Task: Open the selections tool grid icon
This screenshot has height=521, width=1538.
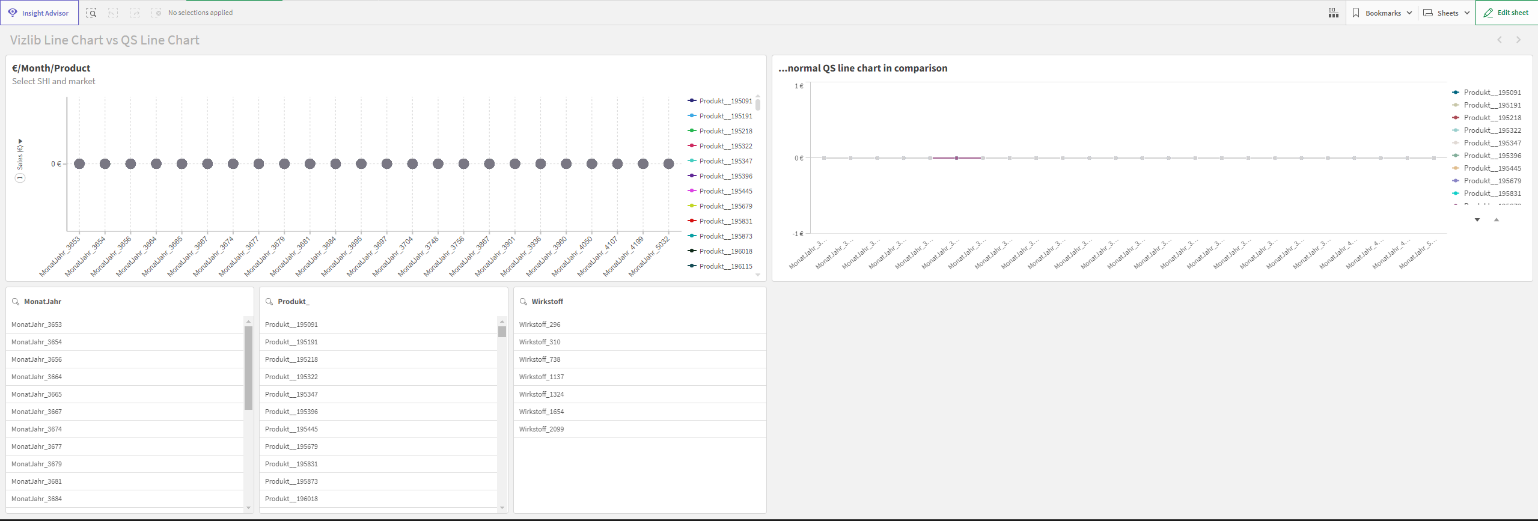Action: point(1333,13)
